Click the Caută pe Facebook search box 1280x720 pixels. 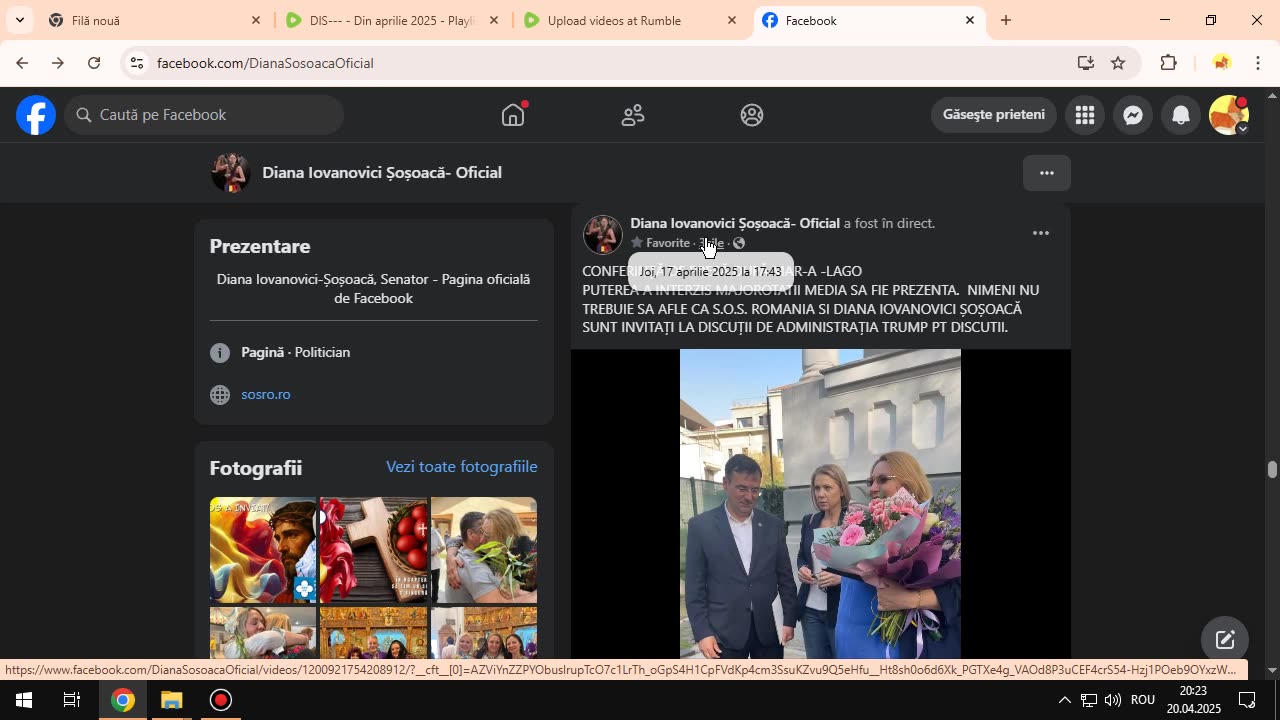pos(204,115)
